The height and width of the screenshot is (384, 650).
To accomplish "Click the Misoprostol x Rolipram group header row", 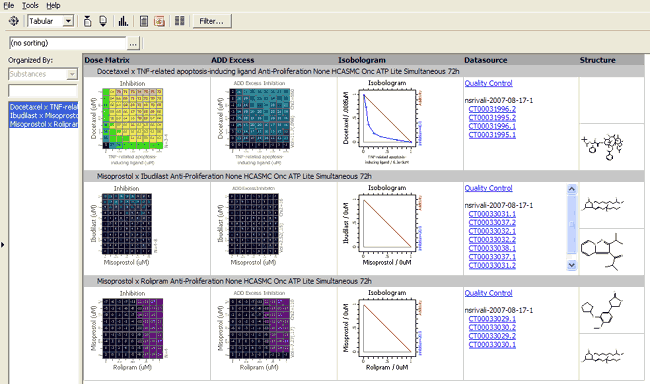I will point(364,281).
